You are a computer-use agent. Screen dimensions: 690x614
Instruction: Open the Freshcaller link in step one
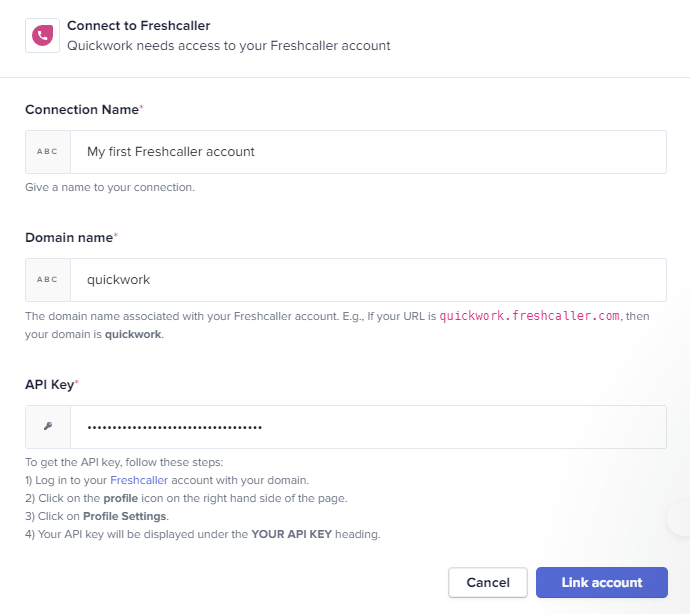coord(139,480)
